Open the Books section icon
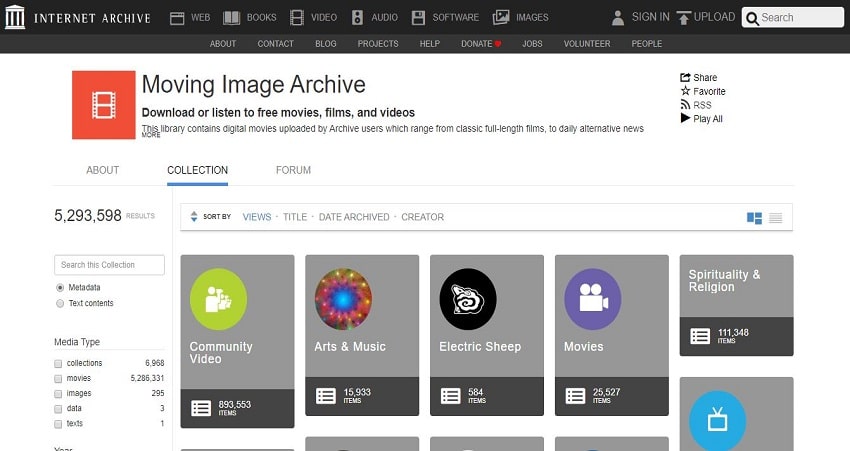Image resolution: width=850 pixels, height=451 pixels. pyautogui.click(x=231, y=18)
